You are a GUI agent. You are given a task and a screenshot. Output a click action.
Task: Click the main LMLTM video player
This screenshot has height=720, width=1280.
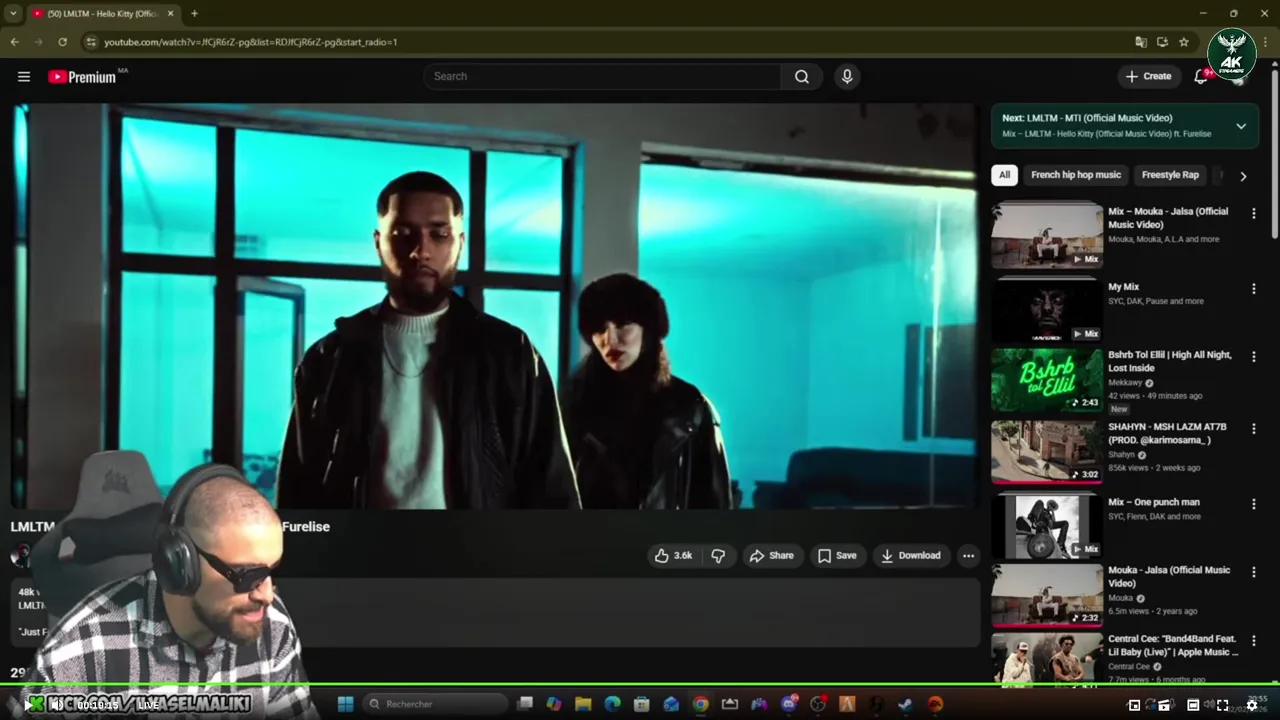[494, 305]
